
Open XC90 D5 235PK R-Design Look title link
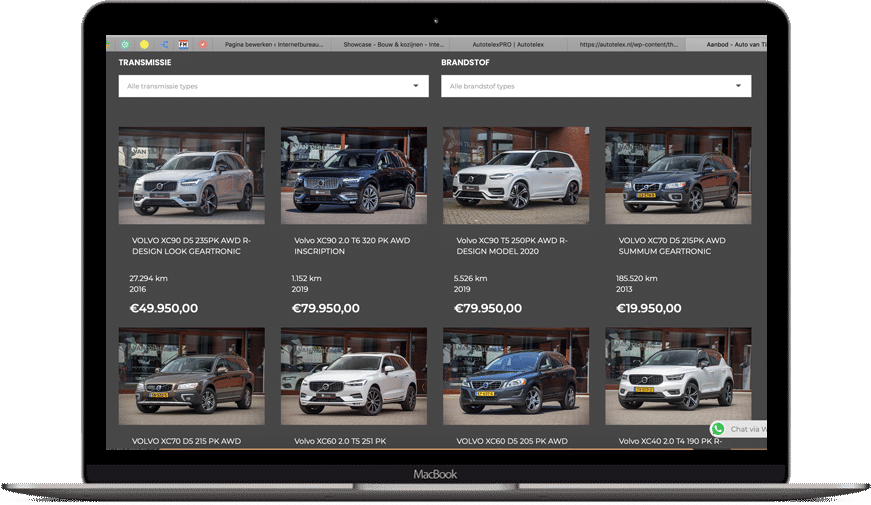(191, 246)
